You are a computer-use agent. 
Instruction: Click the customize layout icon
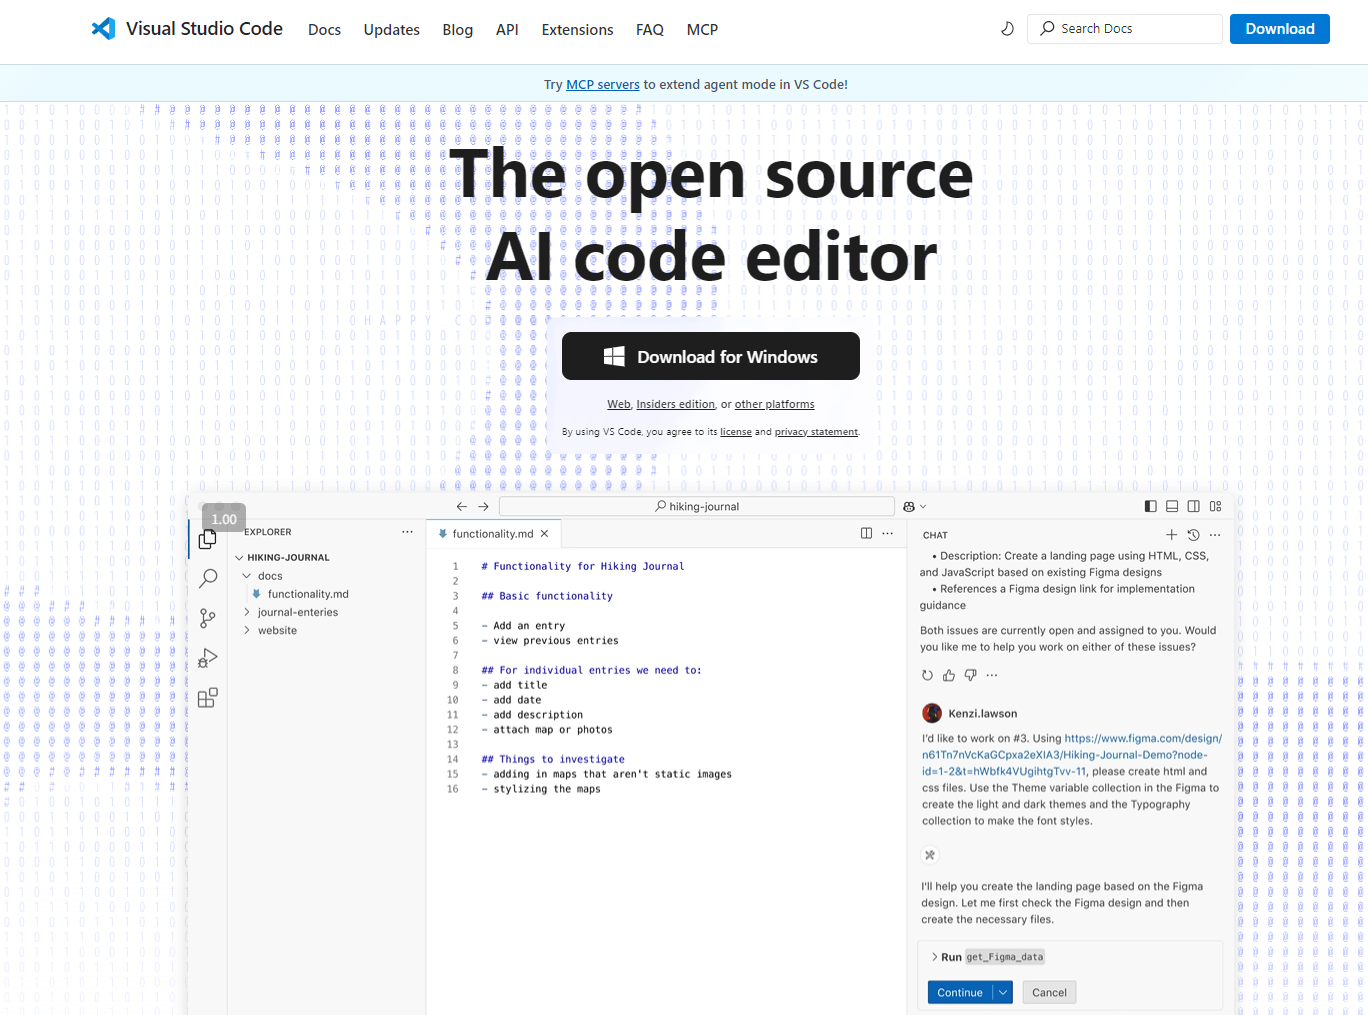1215,506
